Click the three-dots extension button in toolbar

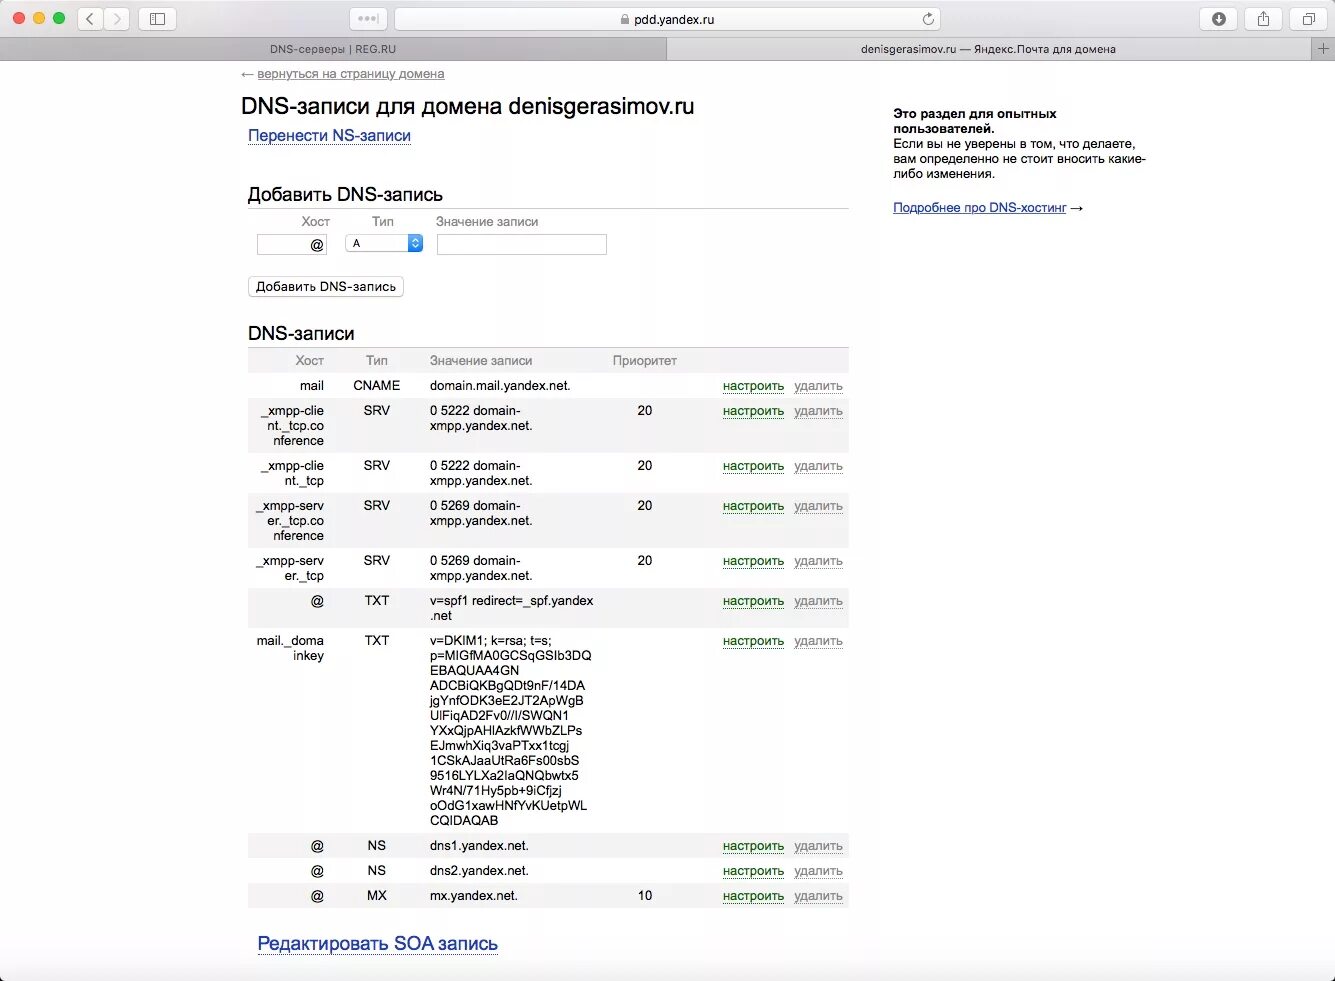click(x=368, y=18)
